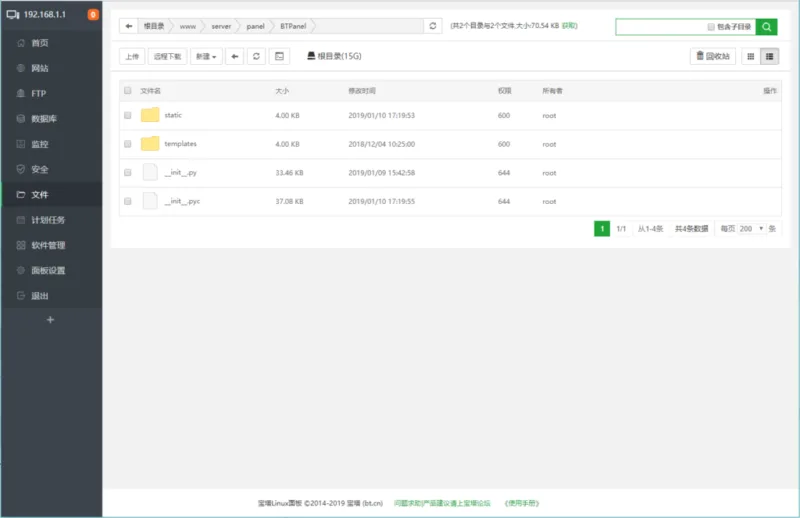Open the terminal icon in the toolbar
The image size is (800, 518).
click(x=279, y=57)
